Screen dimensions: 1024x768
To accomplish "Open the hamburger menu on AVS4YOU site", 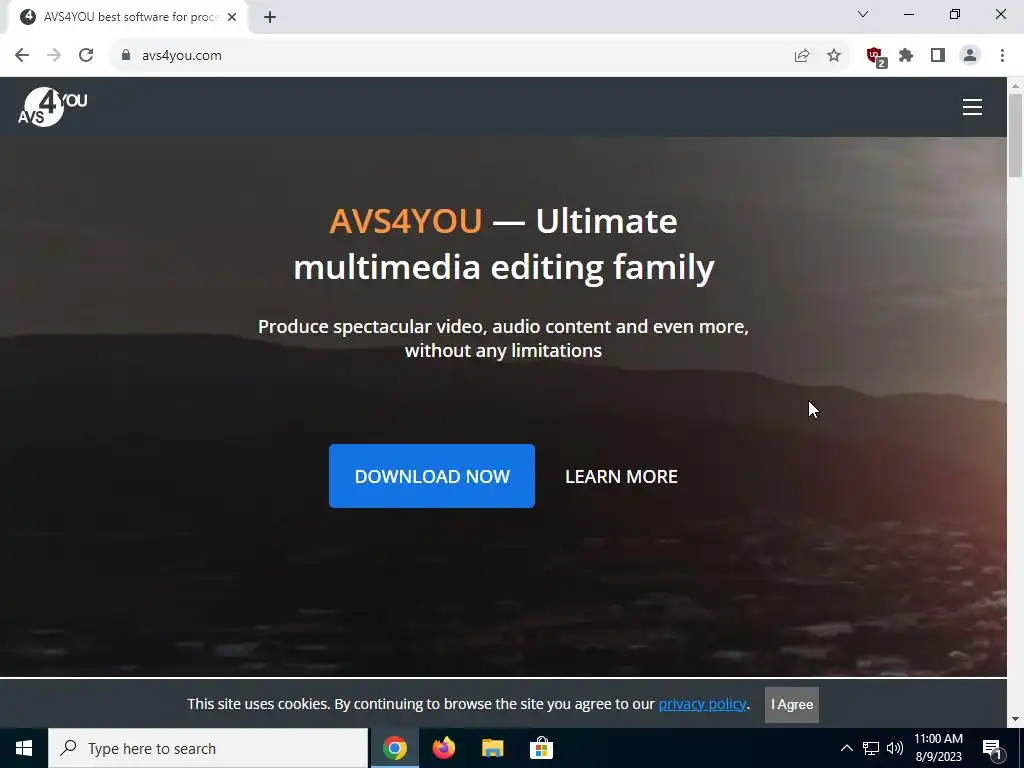I will [972, 107].
